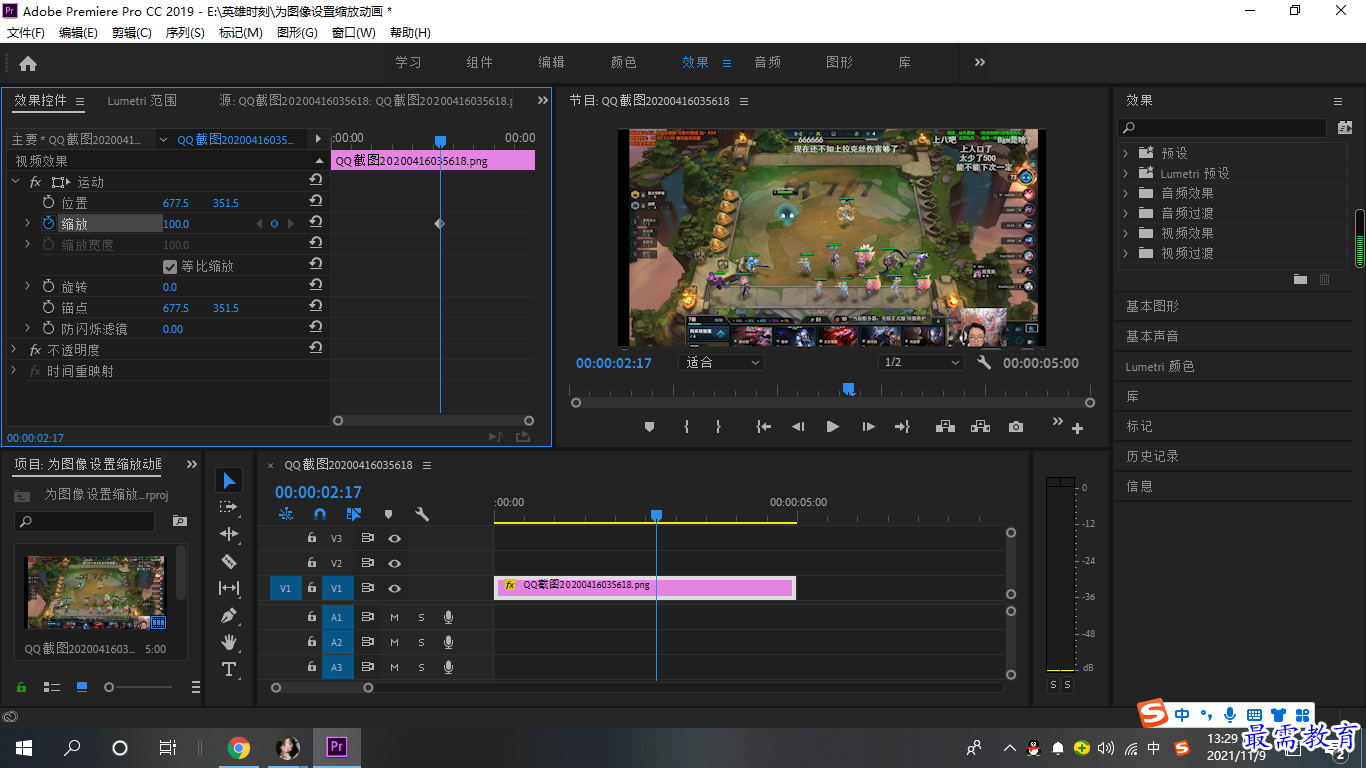Click Mark Out bracket button

click(718, 427)
